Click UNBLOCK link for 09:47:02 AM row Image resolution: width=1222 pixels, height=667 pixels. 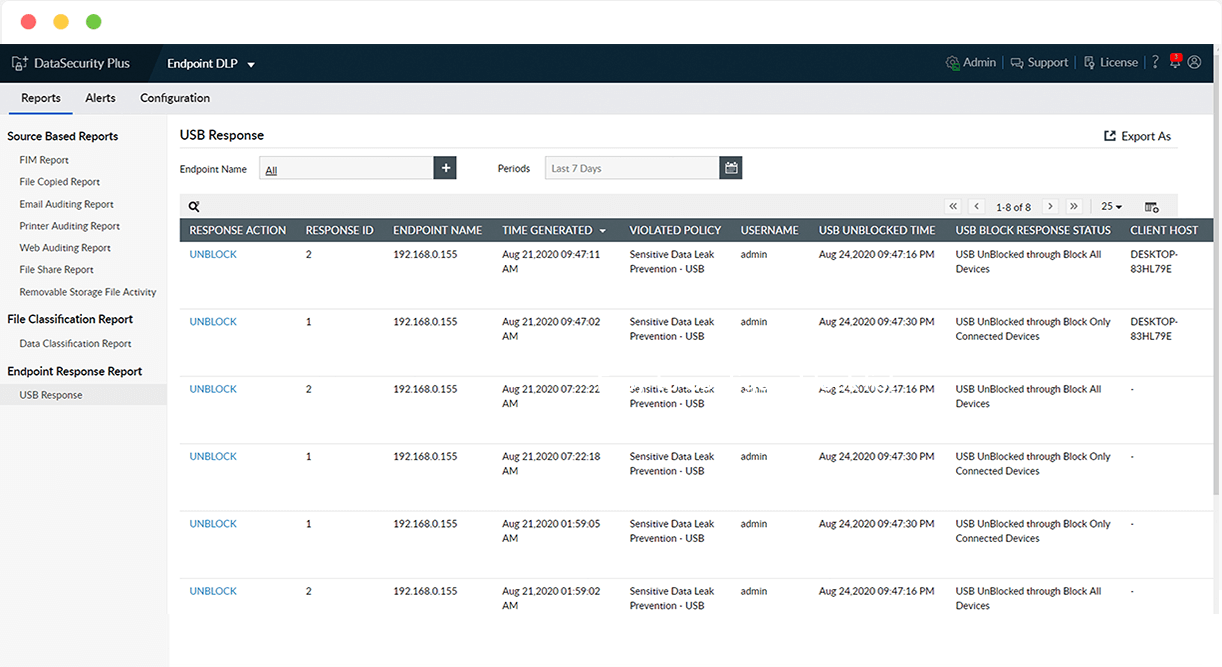pos(213,322)
